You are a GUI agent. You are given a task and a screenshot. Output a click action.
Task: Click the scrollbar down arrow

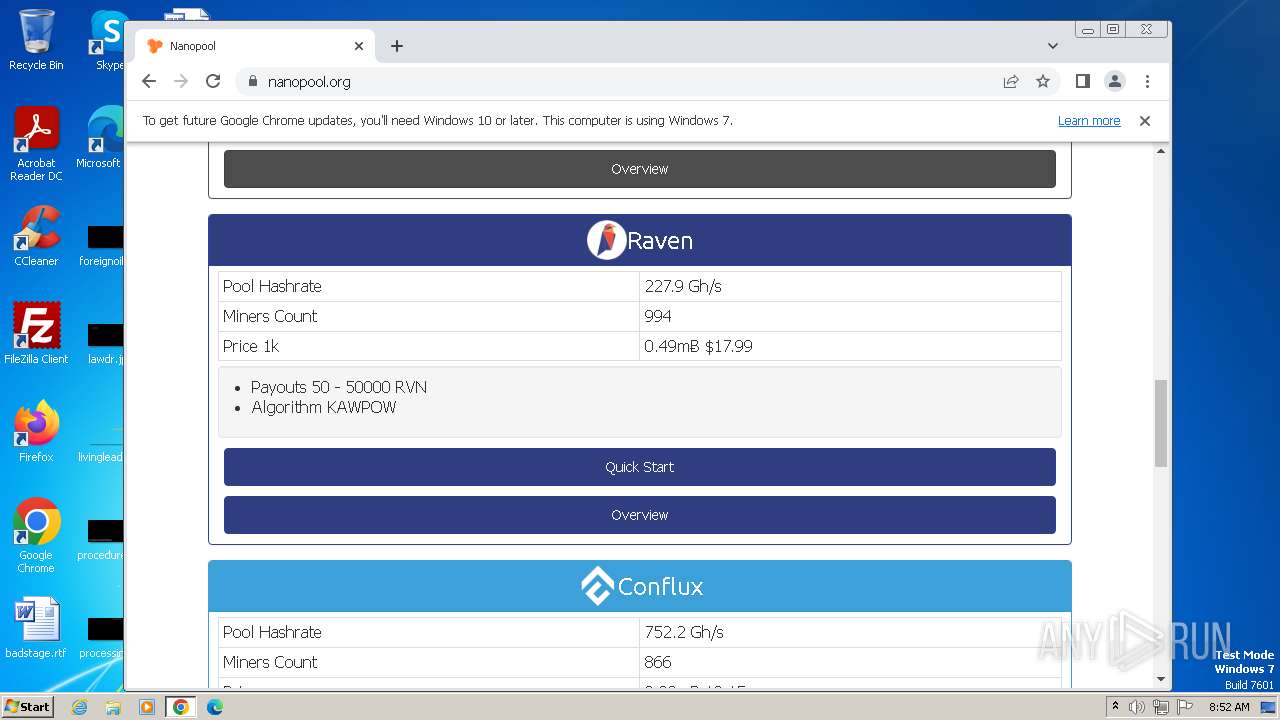1161,679
